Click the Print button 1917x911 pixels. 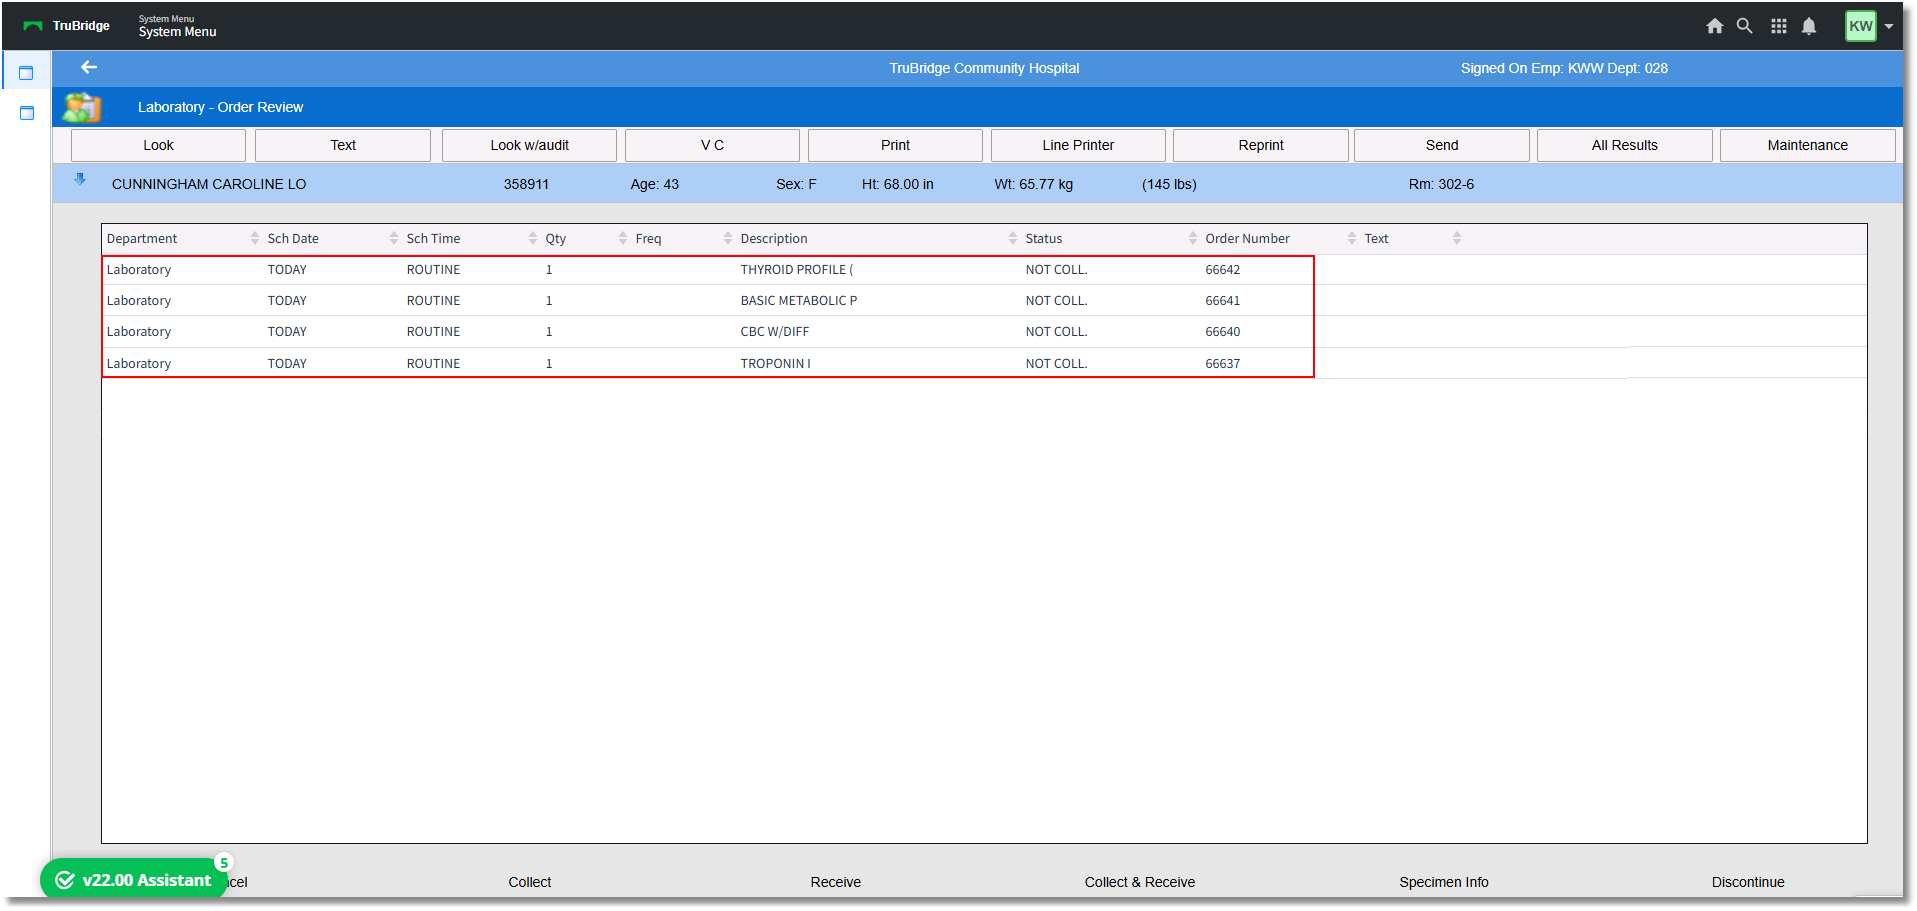pos(895,145)
